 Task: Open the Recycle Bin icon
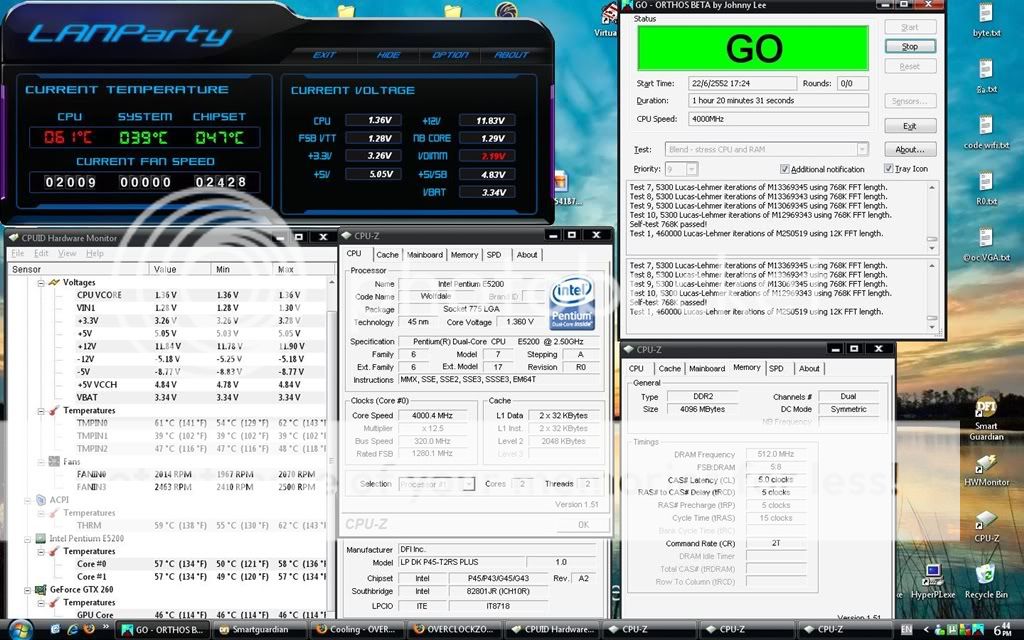pyautogui.click(x=986, y=577)
